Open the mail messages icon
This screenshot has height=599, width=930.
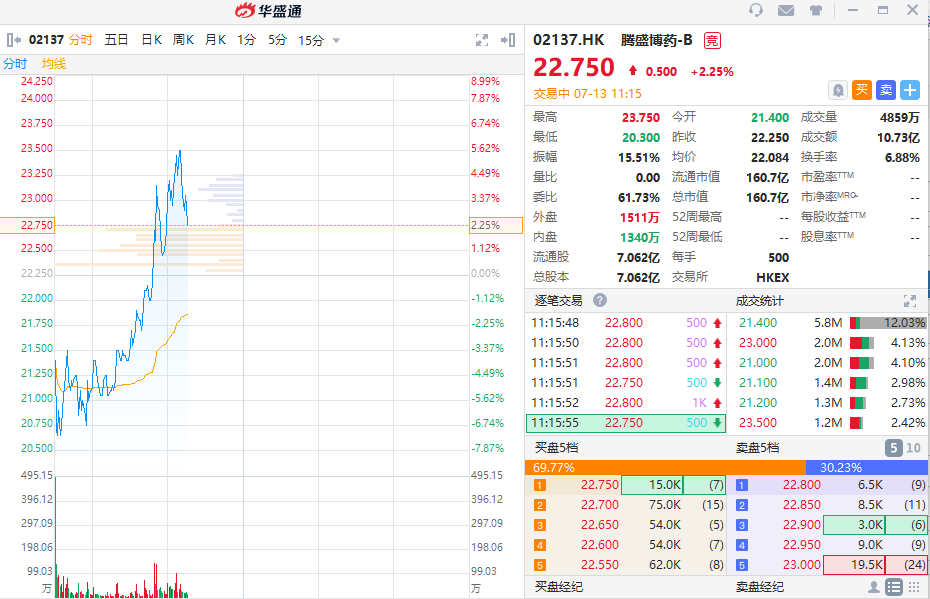click(786, 10)
